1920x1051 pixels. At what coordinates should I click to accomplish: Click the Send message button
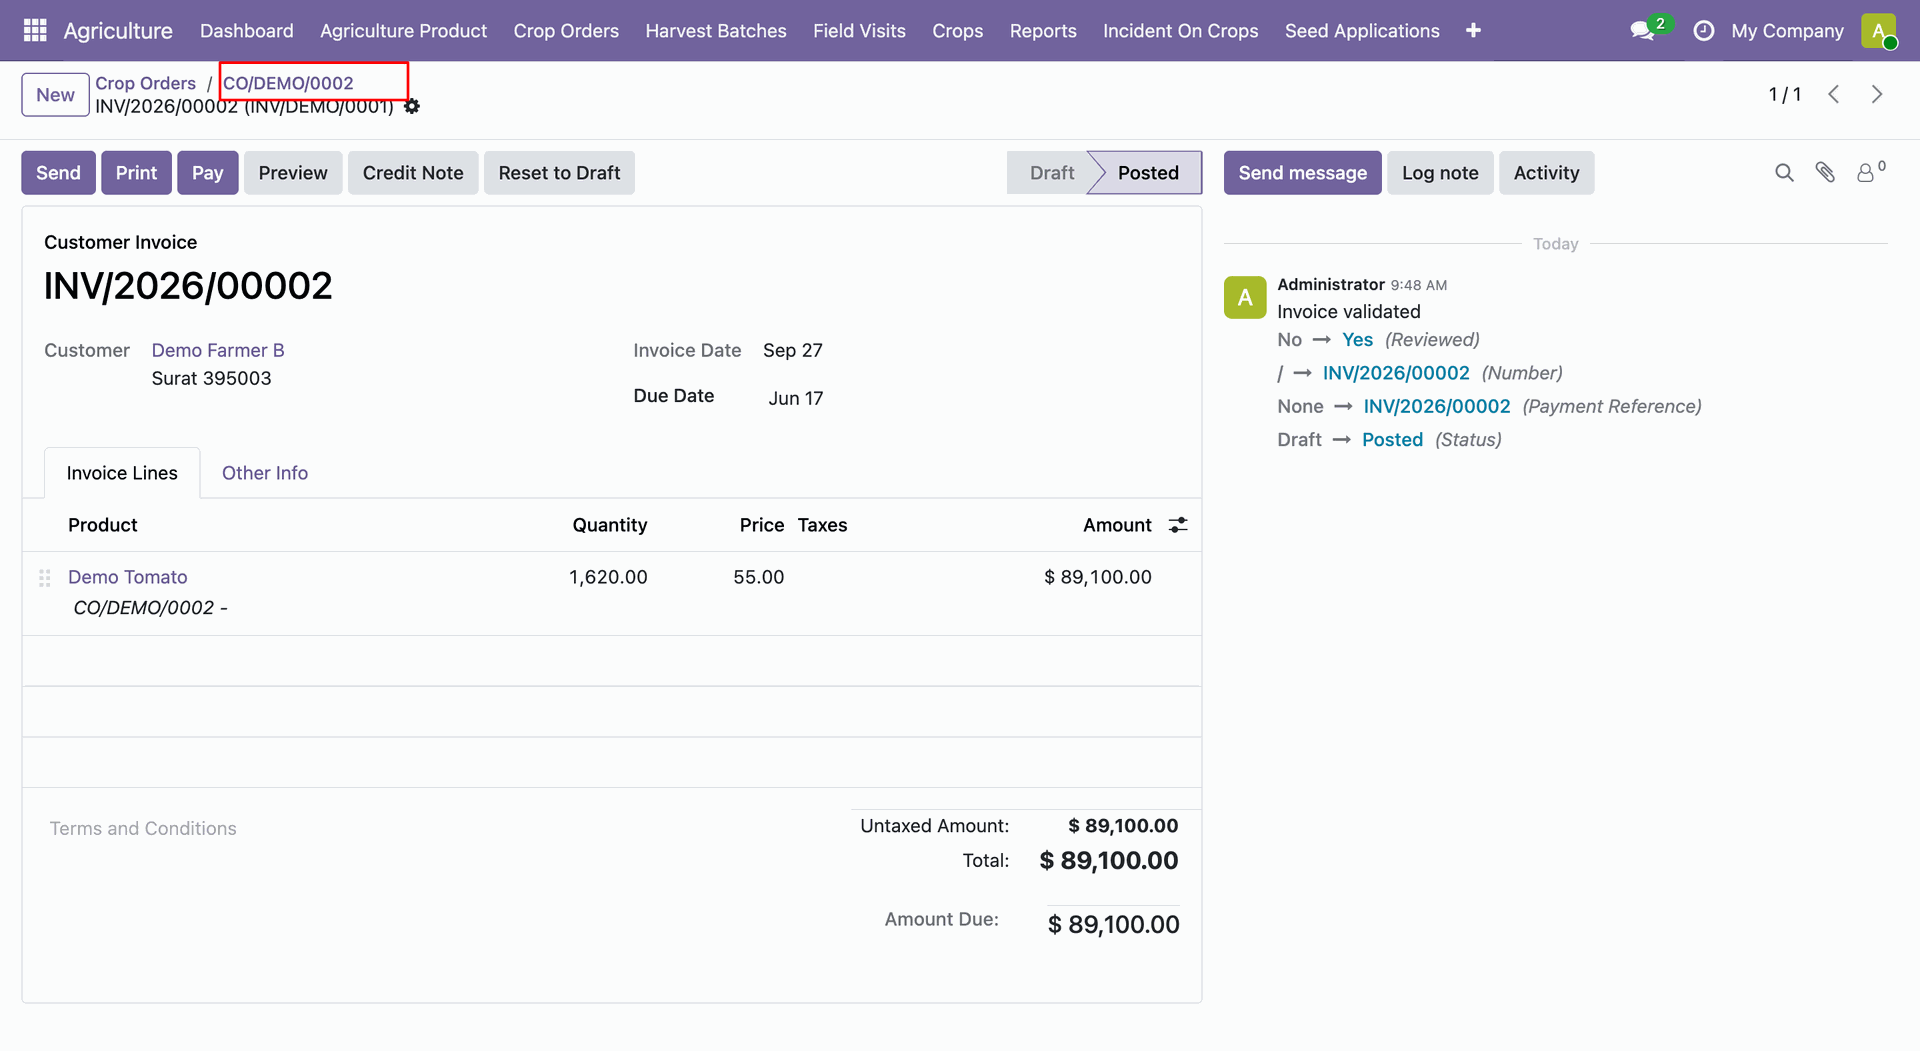click(x=1302, y=173)
